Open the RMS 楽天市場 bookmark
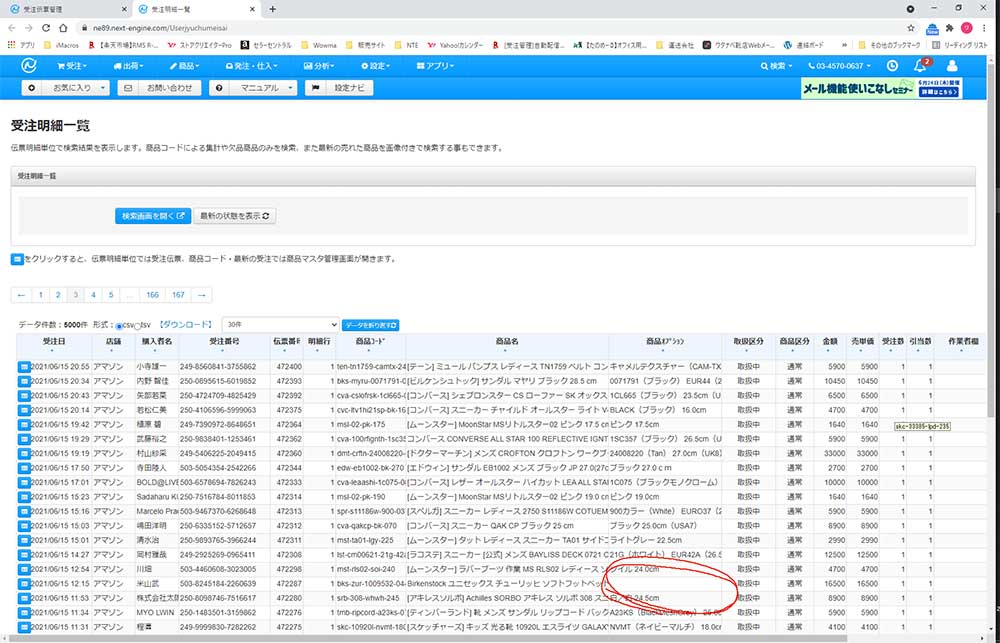The height and width of the screenshot is (643, 1000). pyautogui.click(x=124, y=45)
